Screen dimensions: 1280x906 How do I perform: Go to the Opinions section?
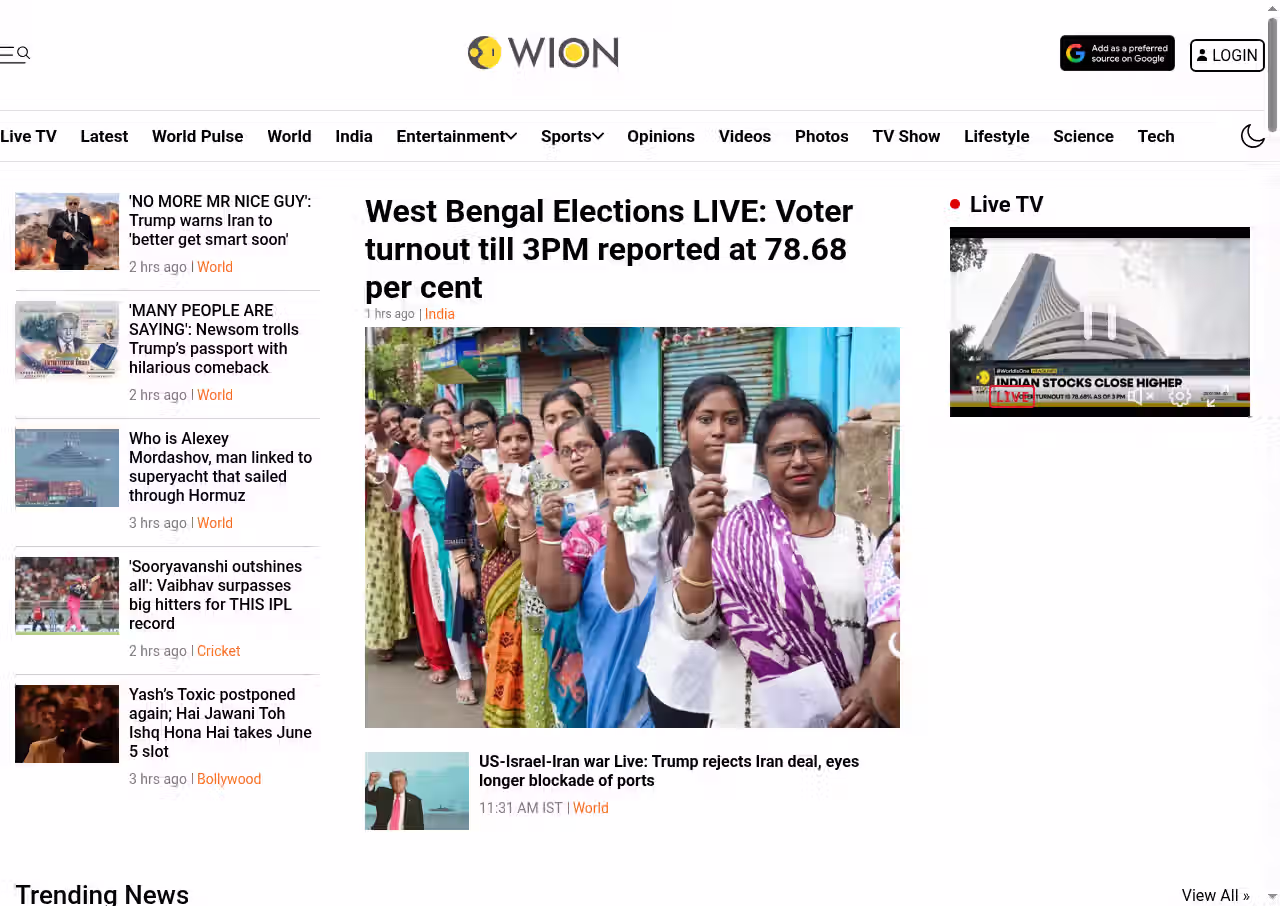coord(660,136)
